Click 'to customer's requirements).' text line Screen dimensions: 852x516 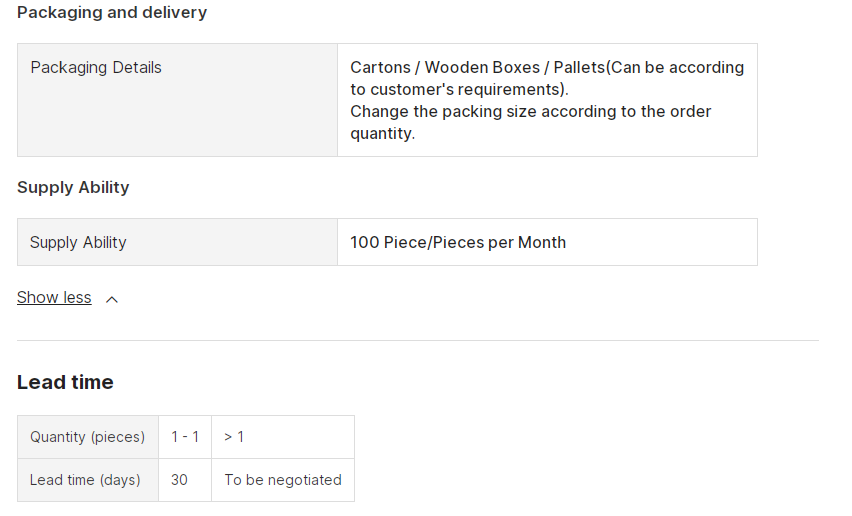click(459, 90)
